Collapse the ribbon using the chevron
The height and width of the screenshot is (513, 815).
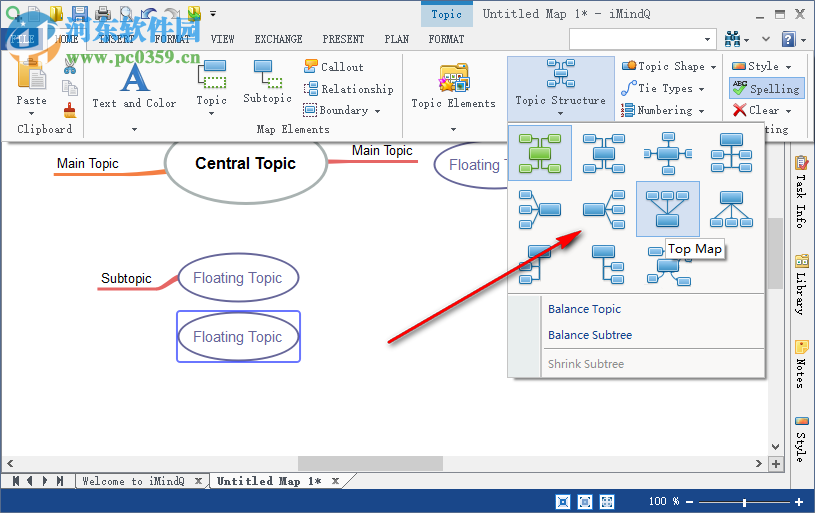[x=766, y=39]
